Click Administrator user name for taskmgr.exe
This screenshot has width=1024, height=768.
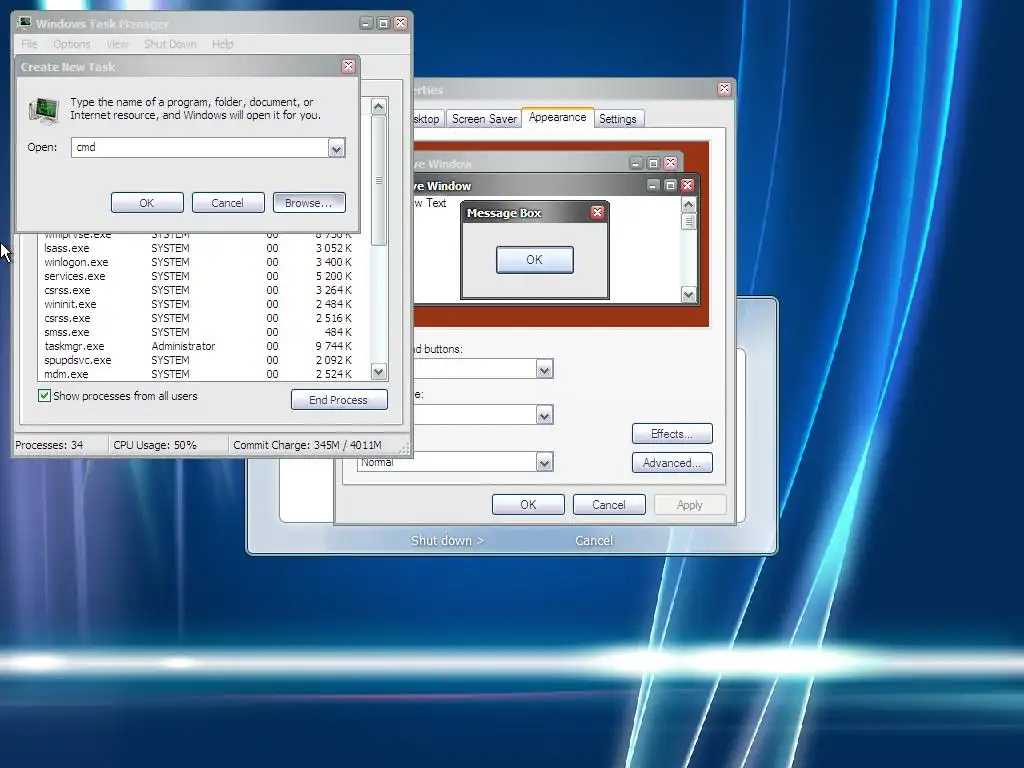(x=183, y=346)
